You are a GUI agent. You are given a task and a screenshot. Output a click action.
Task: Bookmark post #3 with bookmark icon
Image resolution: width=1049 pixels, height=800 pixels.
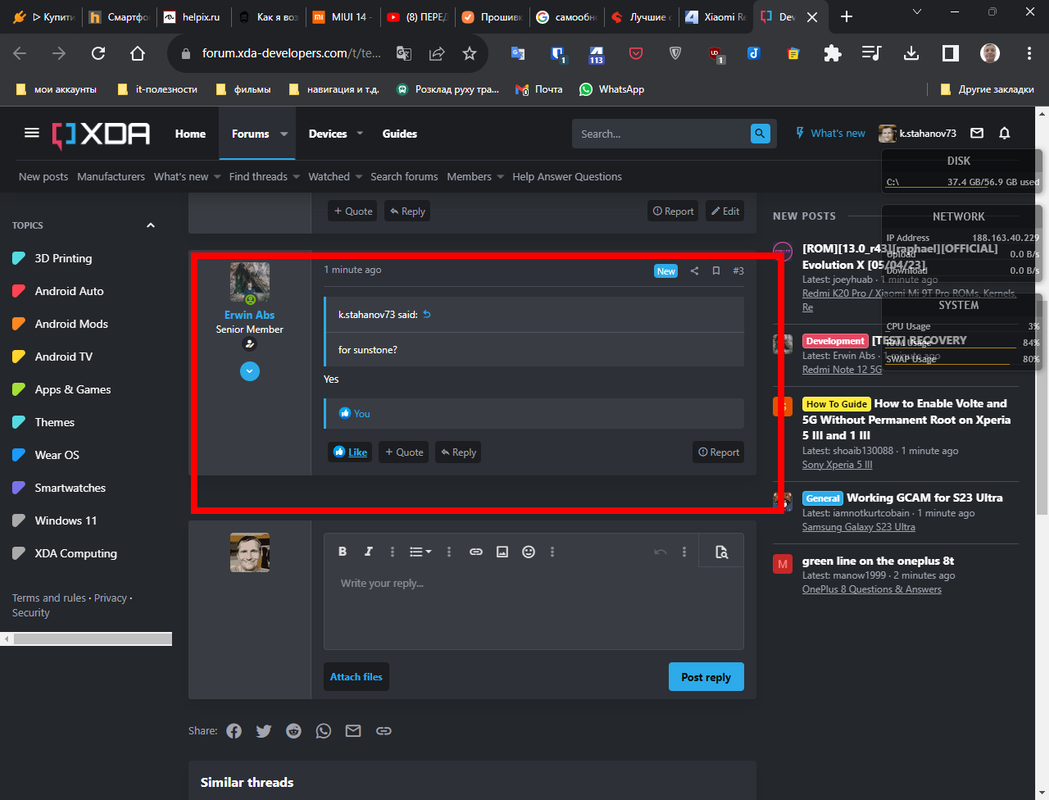(x=716, y=271)
